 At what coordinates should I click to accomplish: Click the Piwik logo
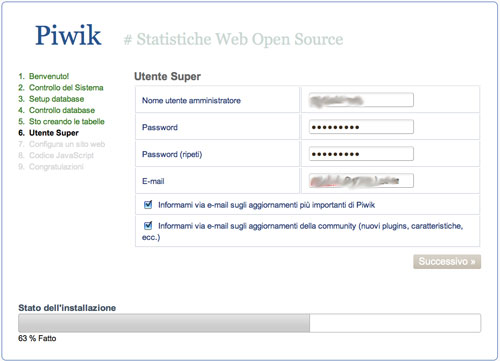(68, 35)
